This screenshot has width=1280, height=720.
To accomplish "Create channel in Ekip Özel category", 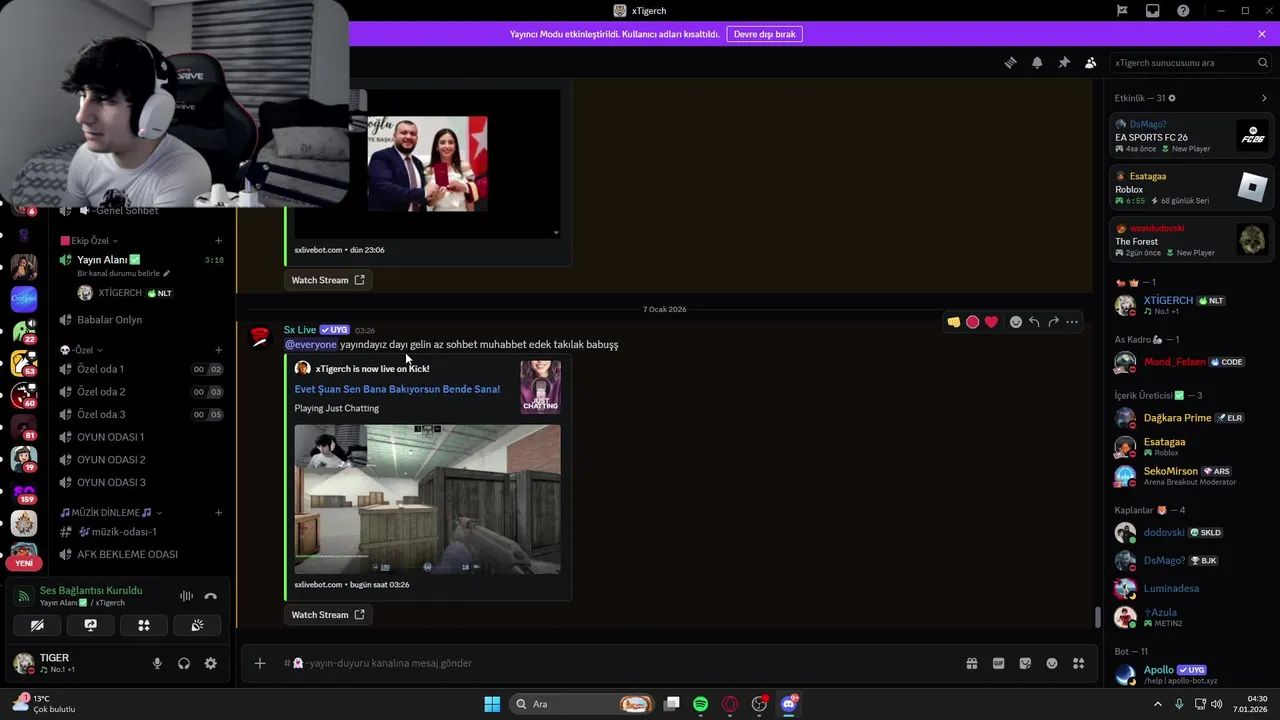I will tap(218, 240).
